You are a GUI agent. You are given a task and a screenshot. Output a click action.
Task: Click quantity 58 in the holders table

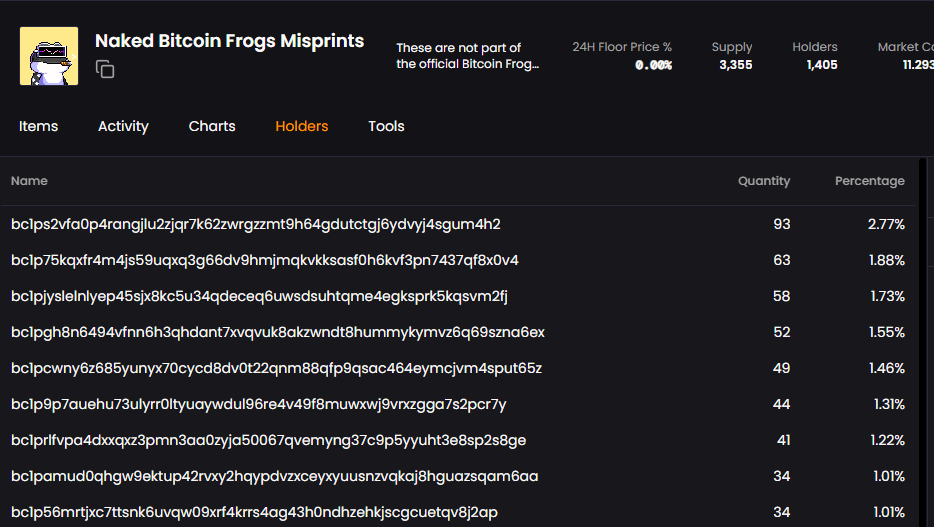(782, 297)
